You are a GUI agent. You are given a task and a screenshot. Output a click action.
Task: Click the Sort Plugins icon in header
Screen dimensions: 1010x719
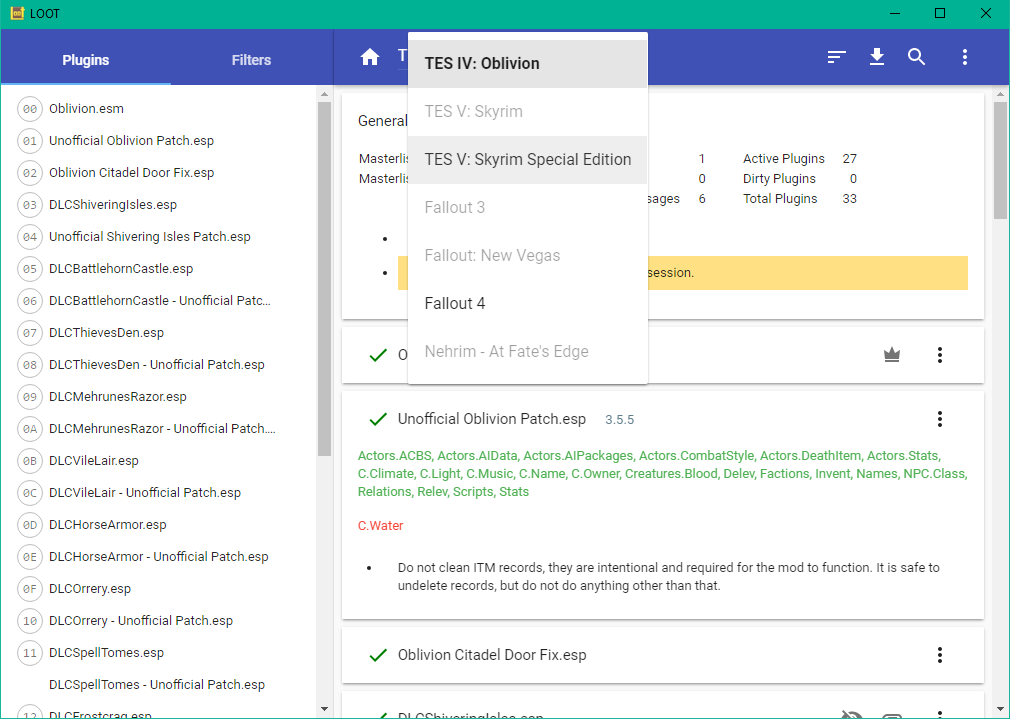[x=836, y=57]
